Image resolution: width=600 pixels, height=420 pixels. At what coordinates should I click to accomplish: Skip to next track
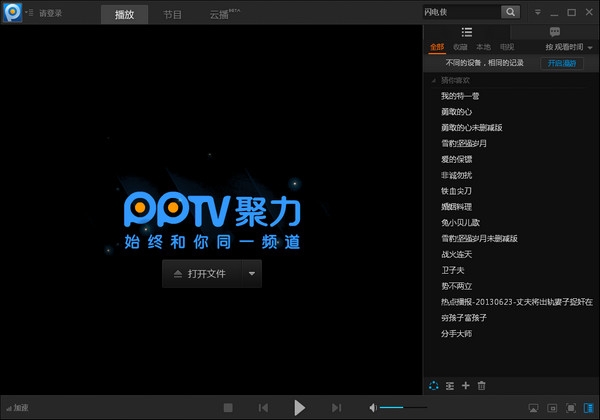click(336, 407)
